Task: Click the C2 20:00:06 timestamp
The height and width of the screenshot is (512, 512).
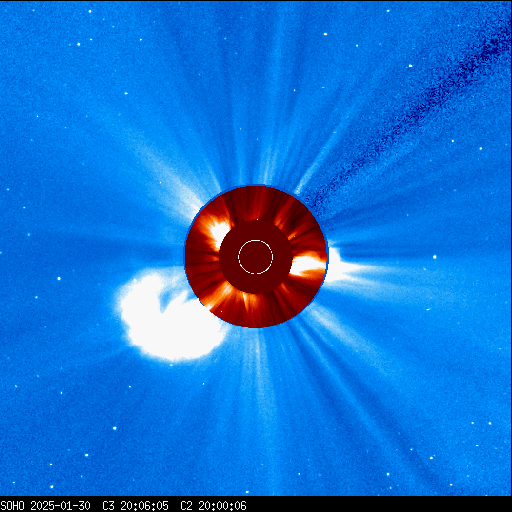Action: (x=213, y=506)
